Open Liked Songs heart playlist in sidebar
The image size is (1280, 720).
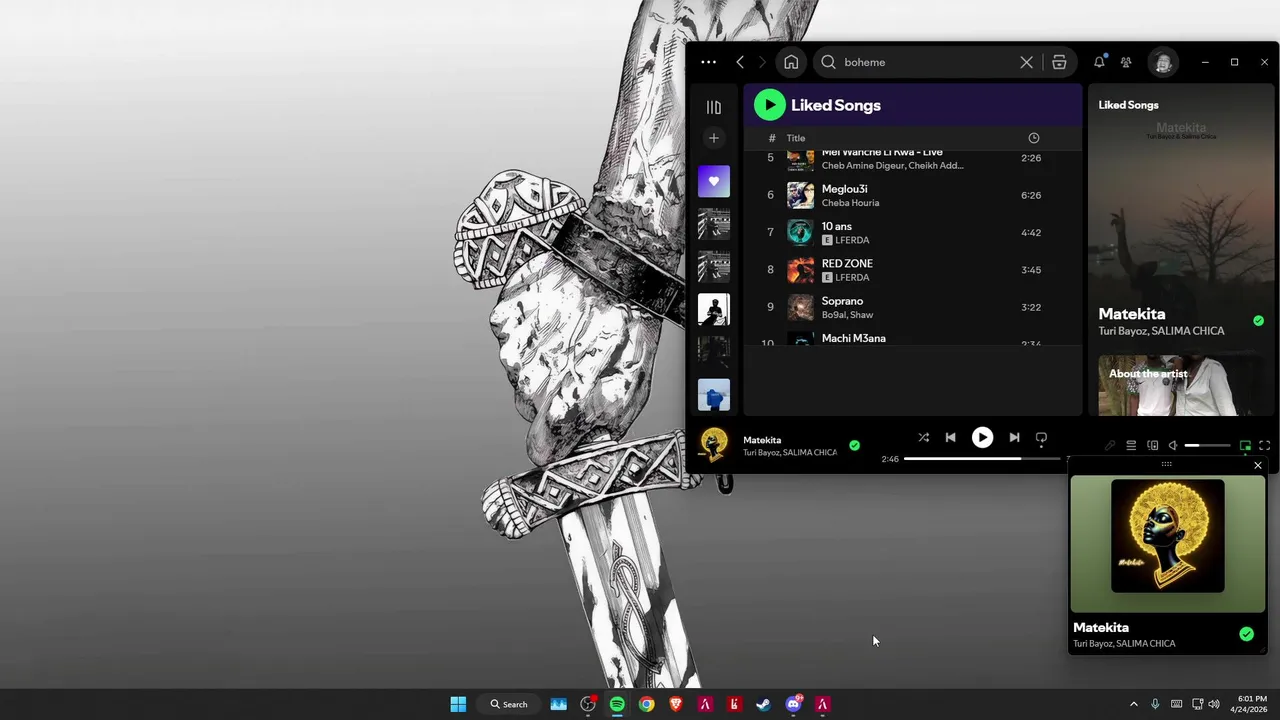pyautogui.click(x=714, y=181)
